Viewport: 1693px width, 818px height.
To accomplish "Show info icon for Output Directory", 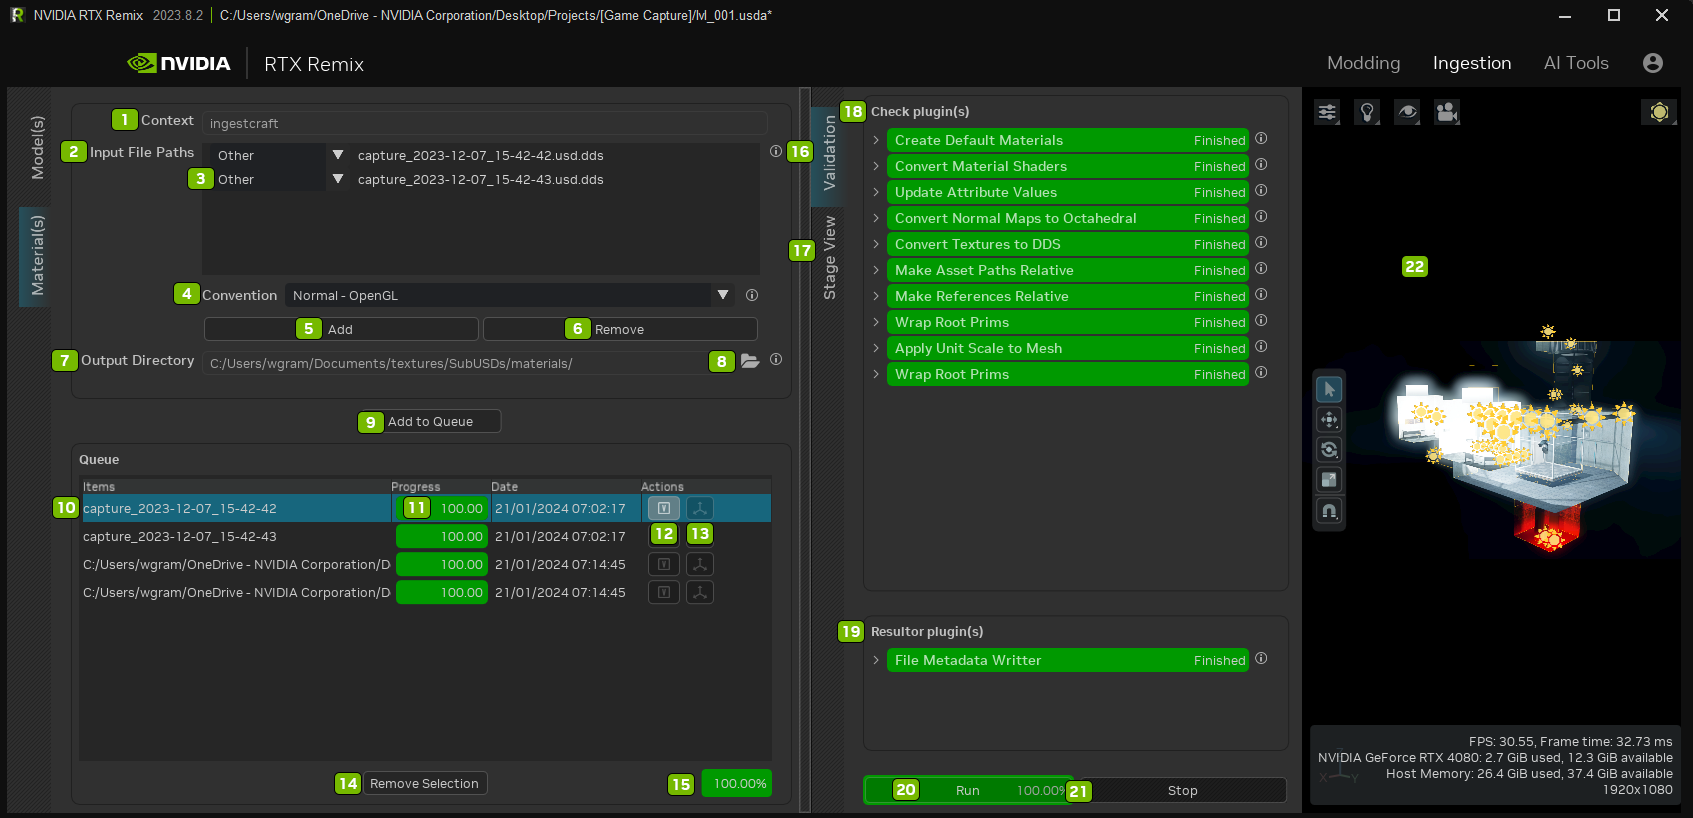I will click(776, 359).
